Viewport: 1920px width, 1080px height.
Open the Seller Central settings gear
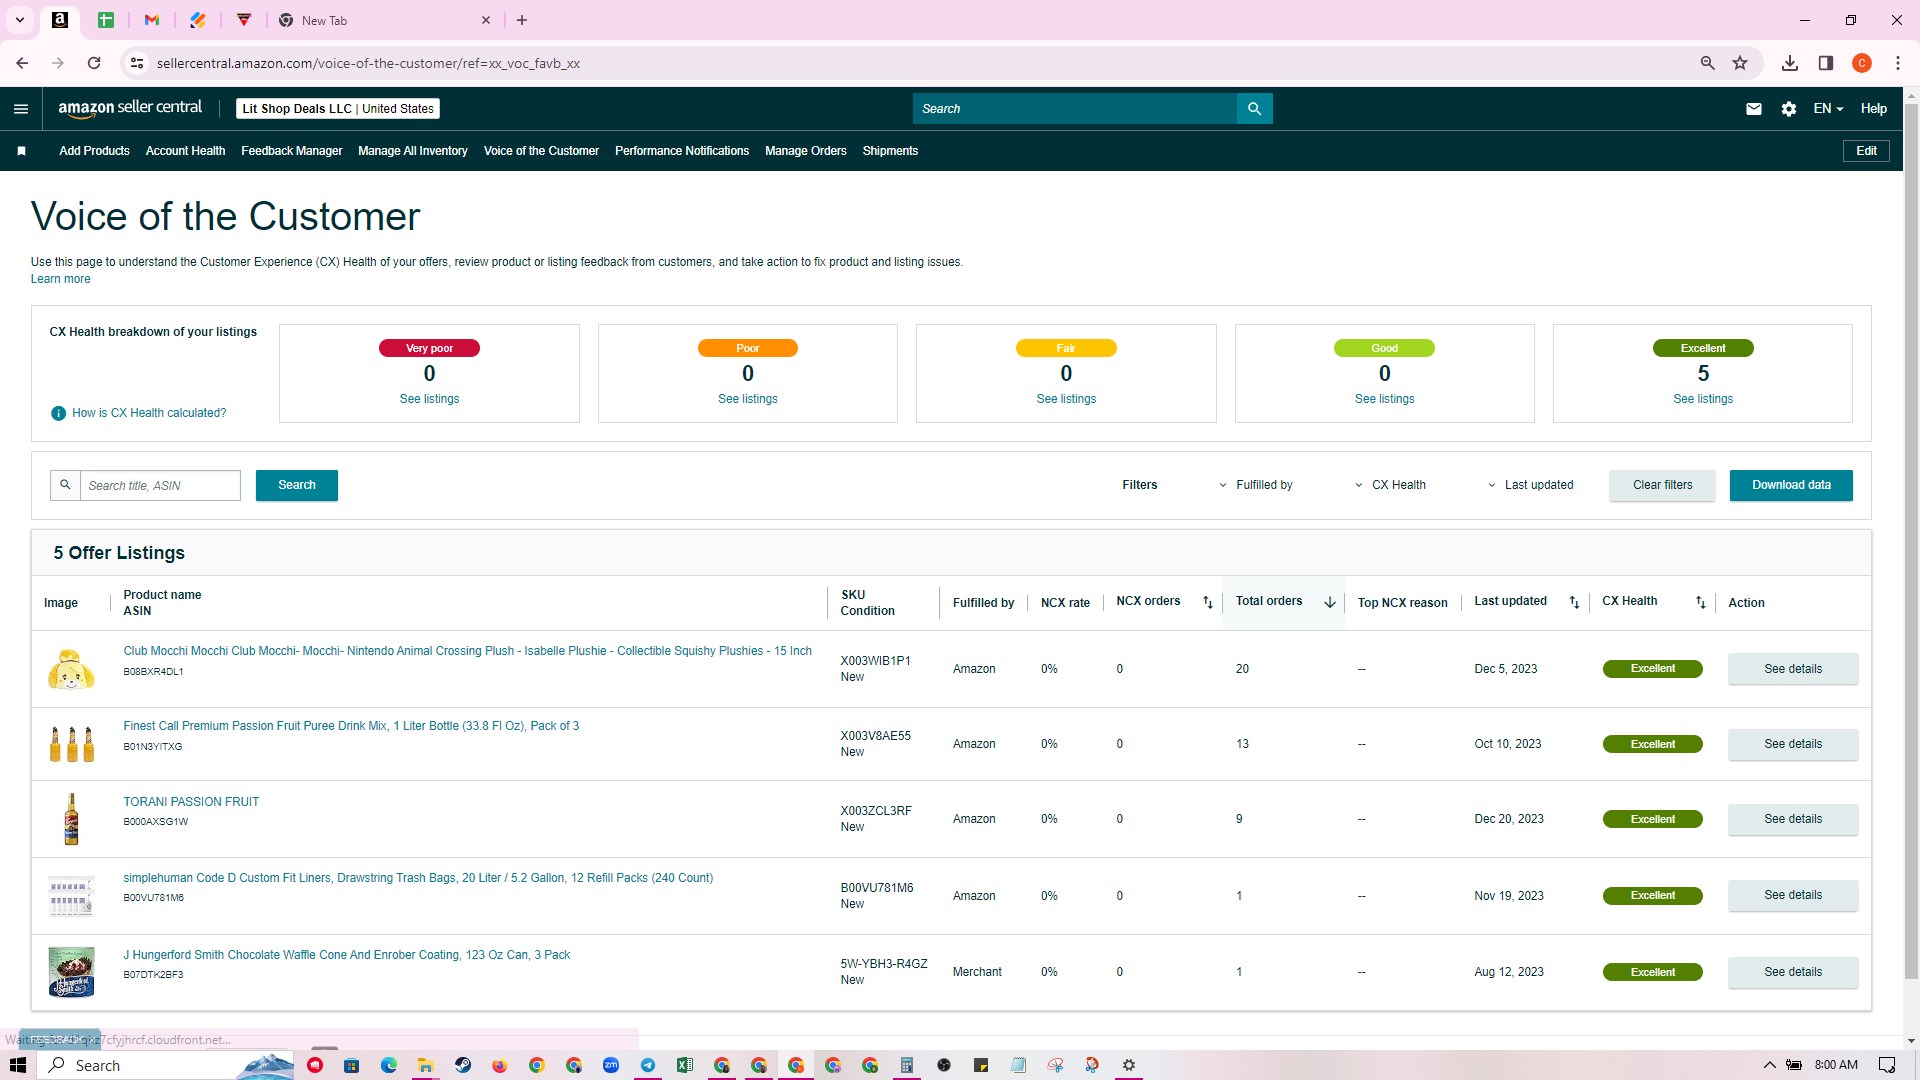[1789, 109]
